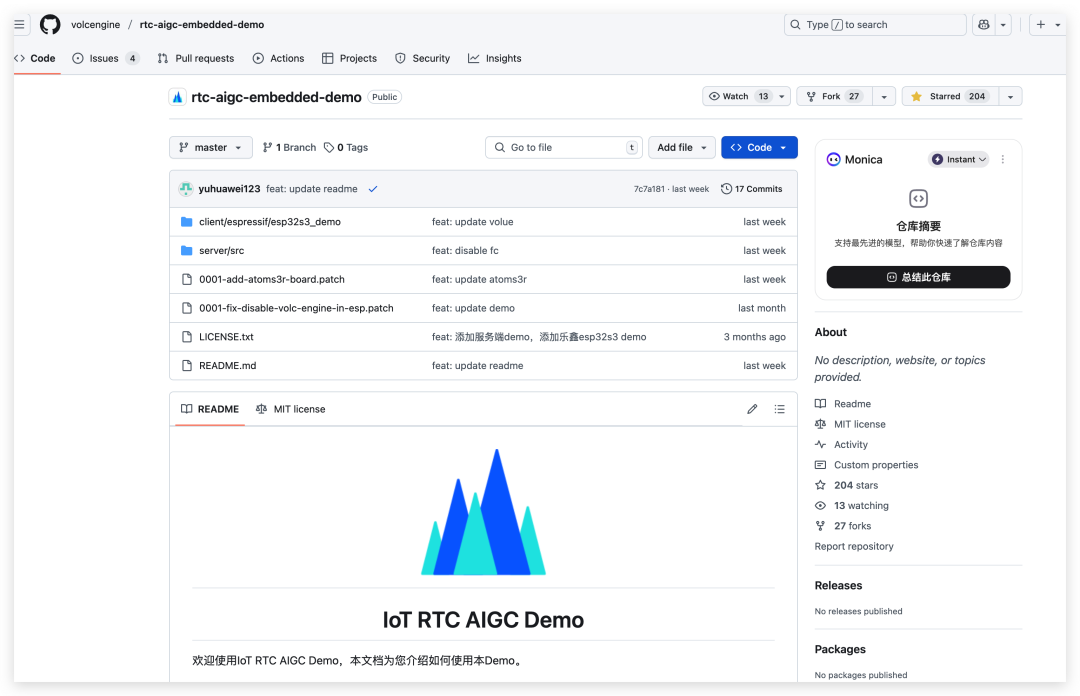1080x696 pixels.
Task: Click the README volcengine mountain logo image
Action: point(484,512)
